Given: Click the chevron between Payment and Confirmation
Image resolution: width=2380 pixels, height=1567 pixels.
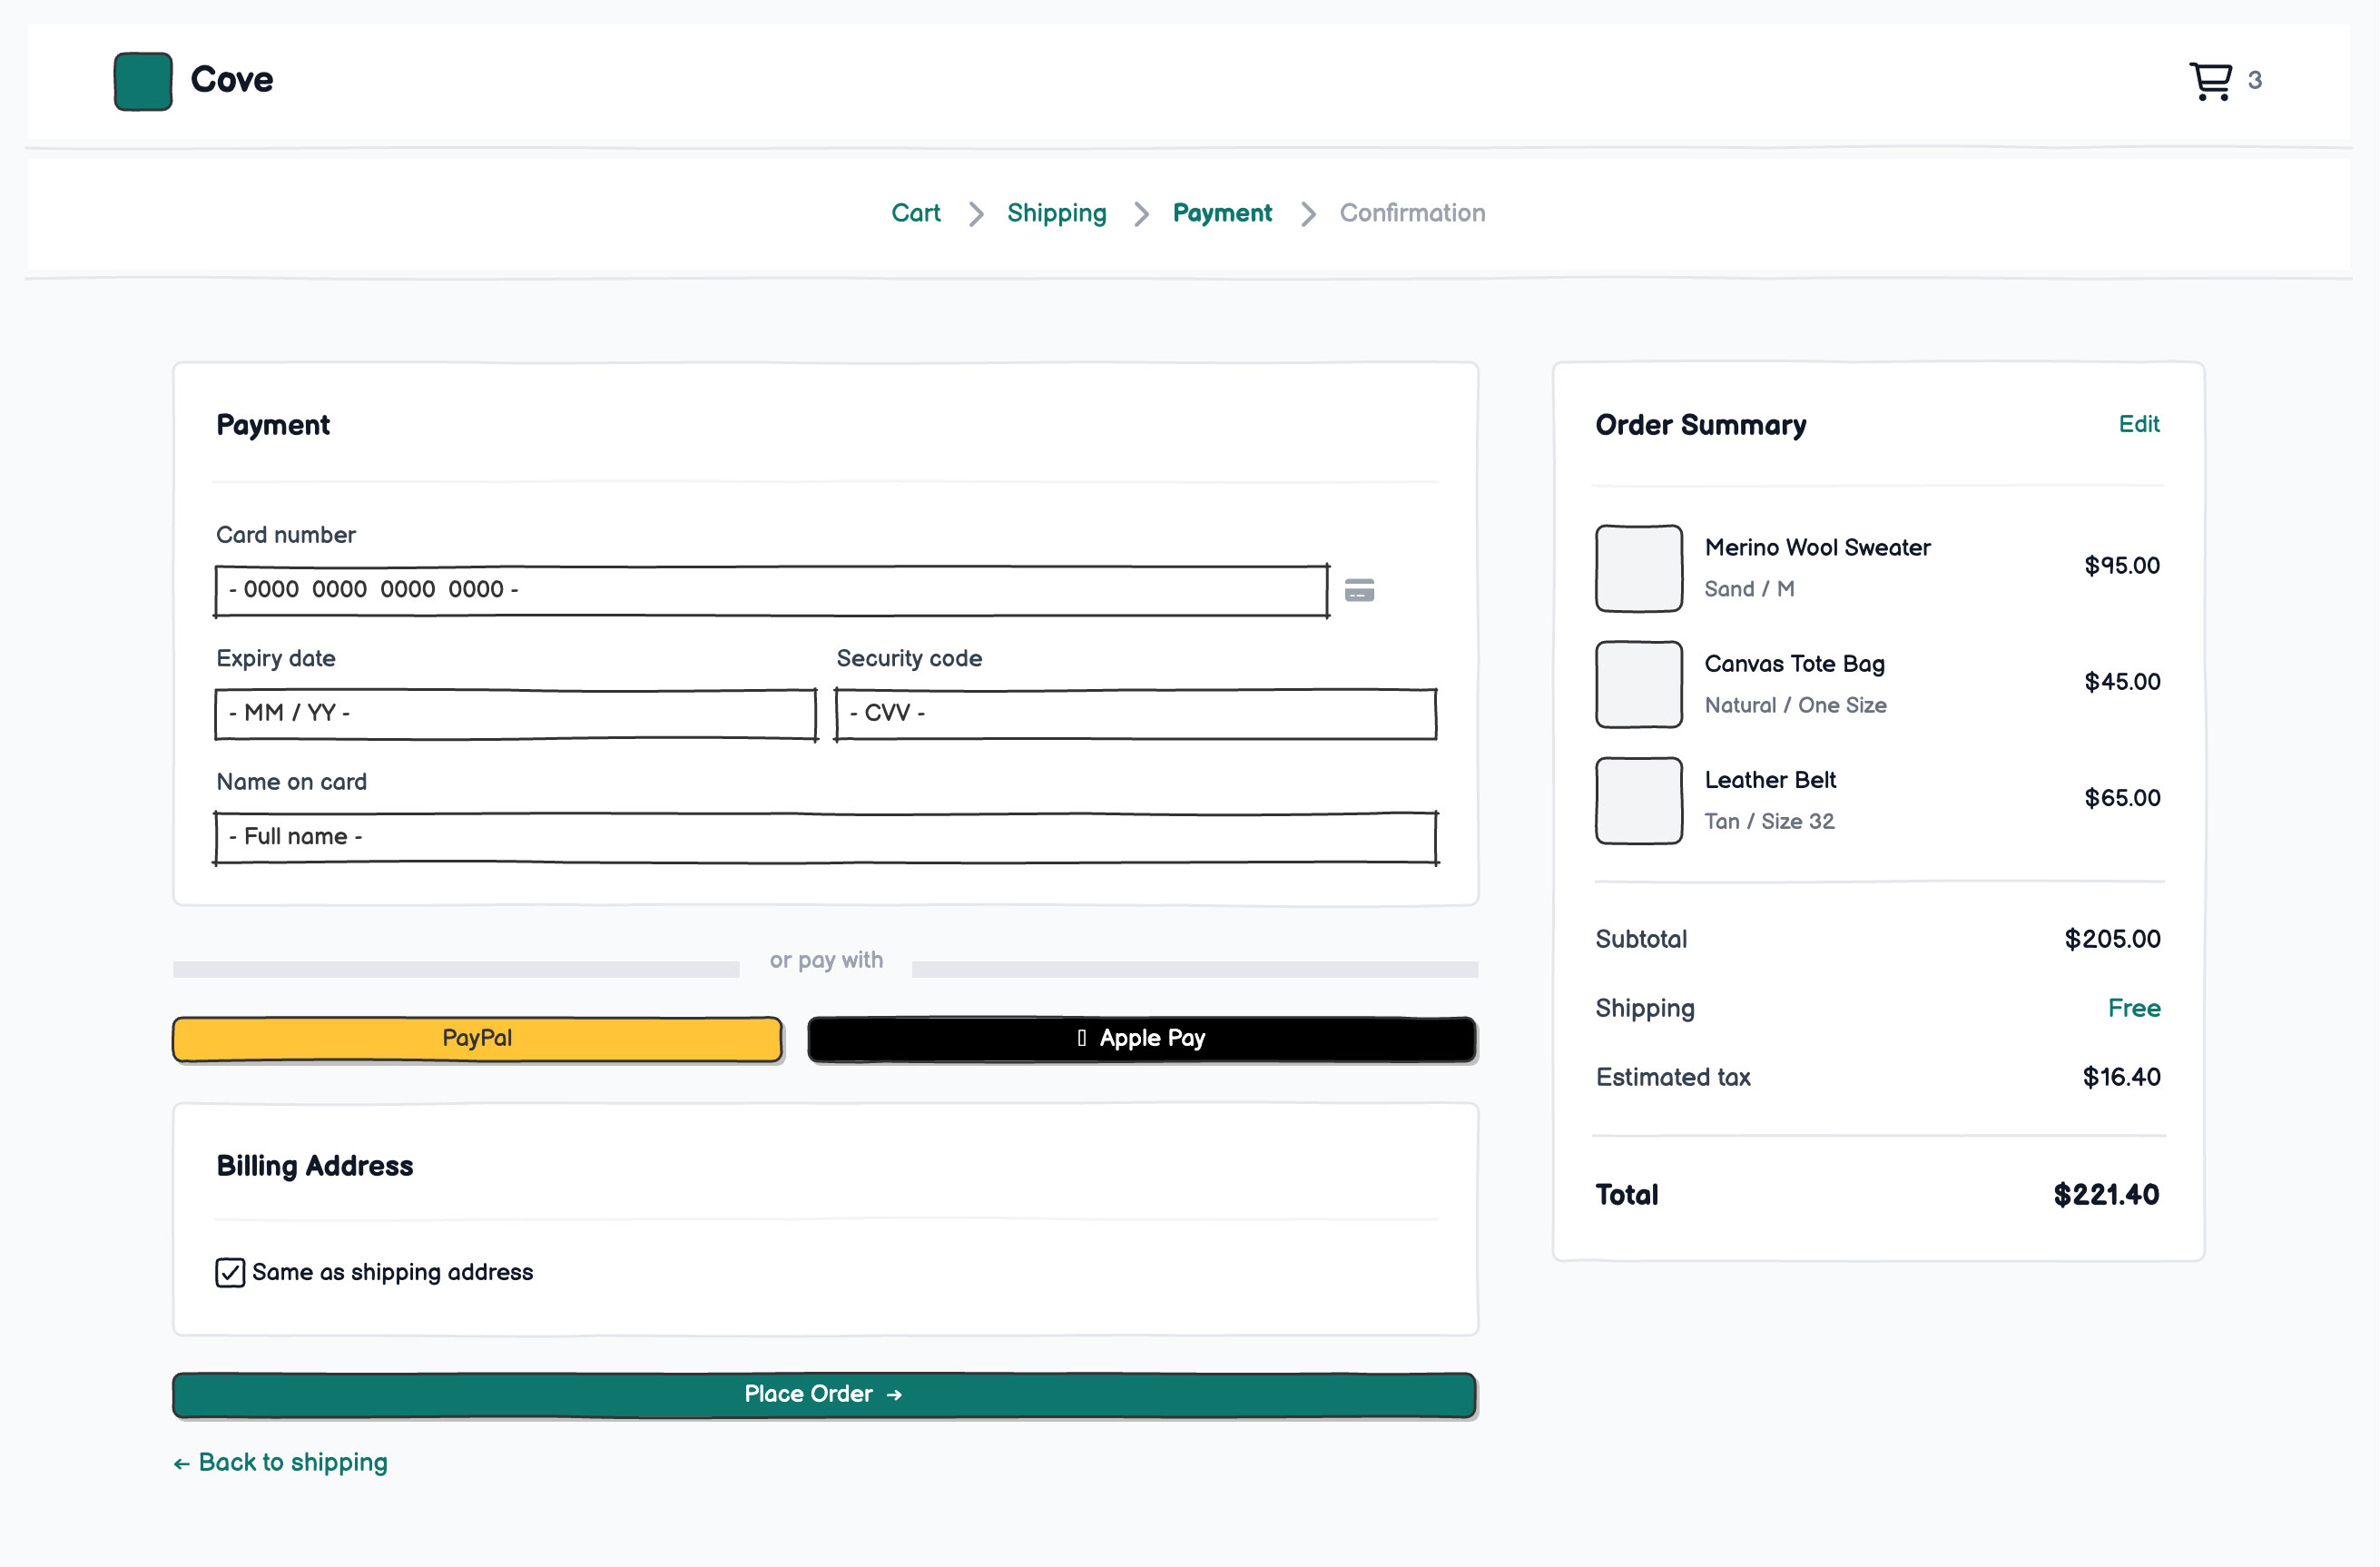Looking at the screenshot, I should (x=1308, y=214).
